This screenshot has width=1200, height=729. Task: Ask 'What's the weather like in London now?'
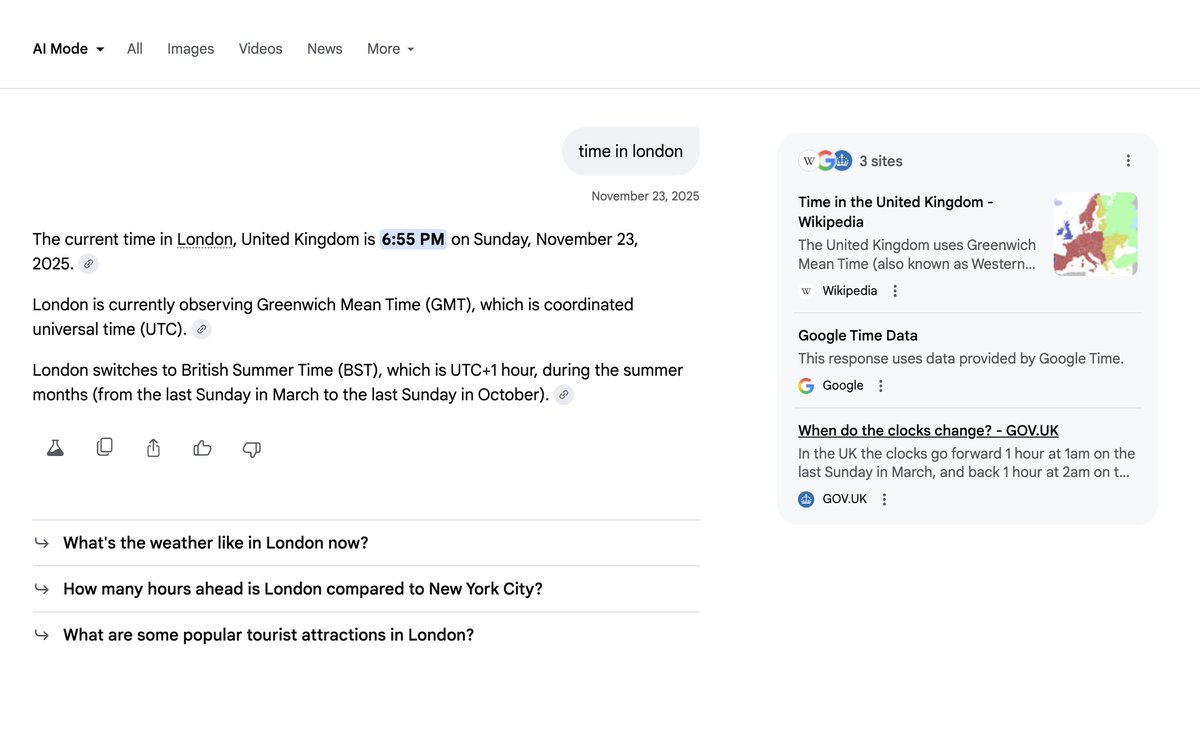[366, 543]
